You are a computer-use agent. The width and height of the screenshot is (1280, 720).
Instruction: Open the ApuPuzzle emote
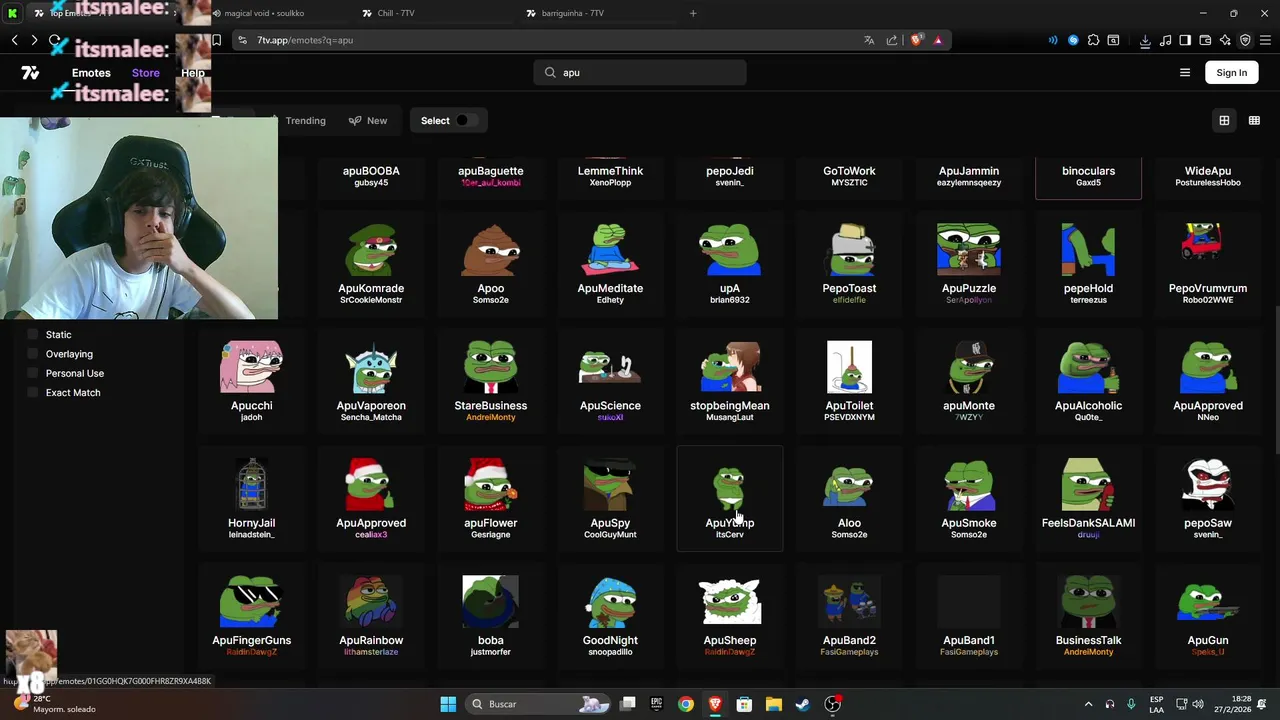(x=968, y=262)
